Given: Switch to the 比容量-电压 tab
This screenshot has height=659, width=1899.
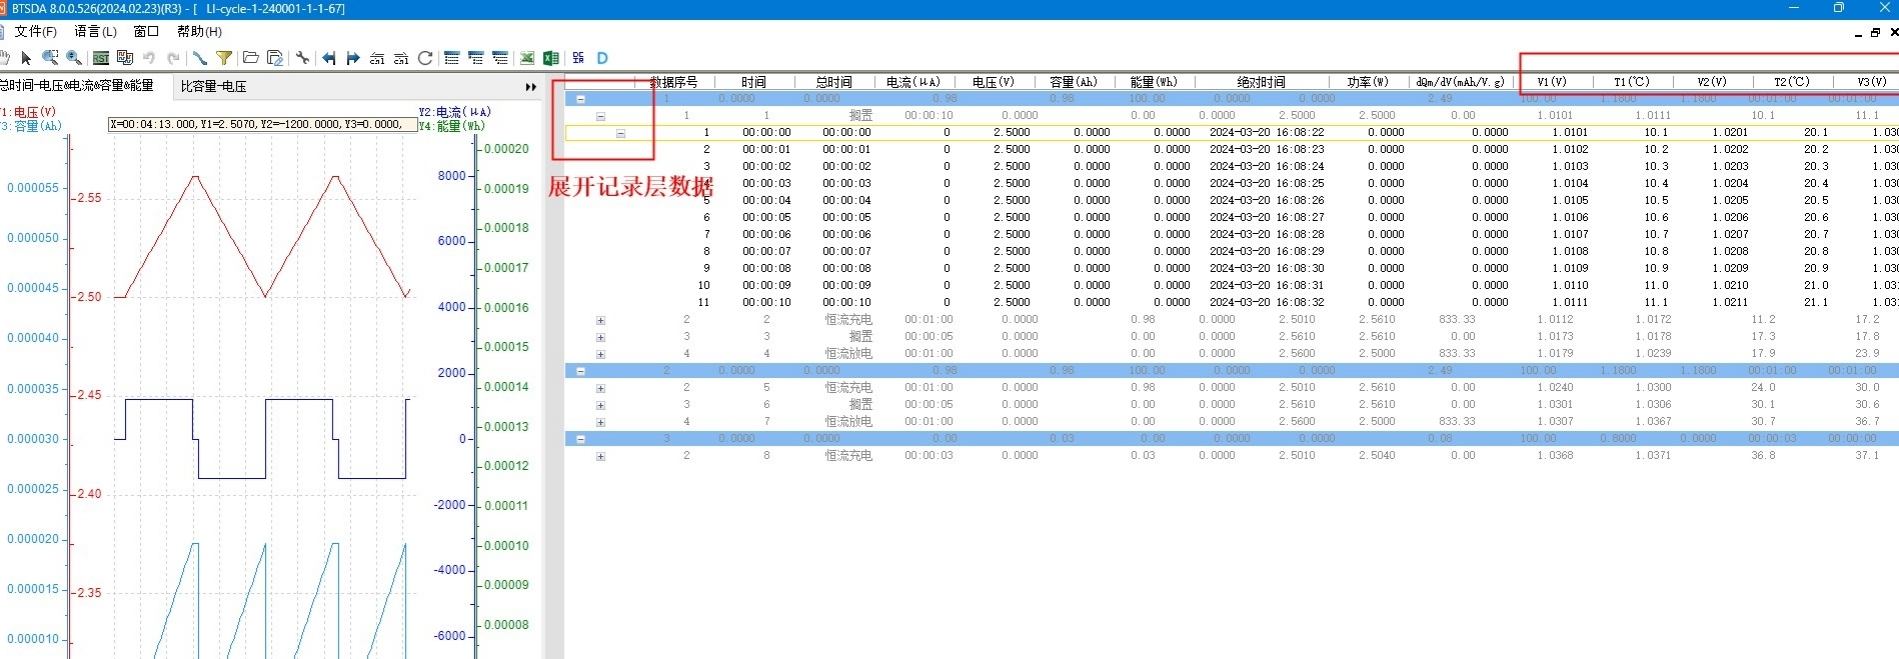Looking at the screenshot, I should coord(213,86).
